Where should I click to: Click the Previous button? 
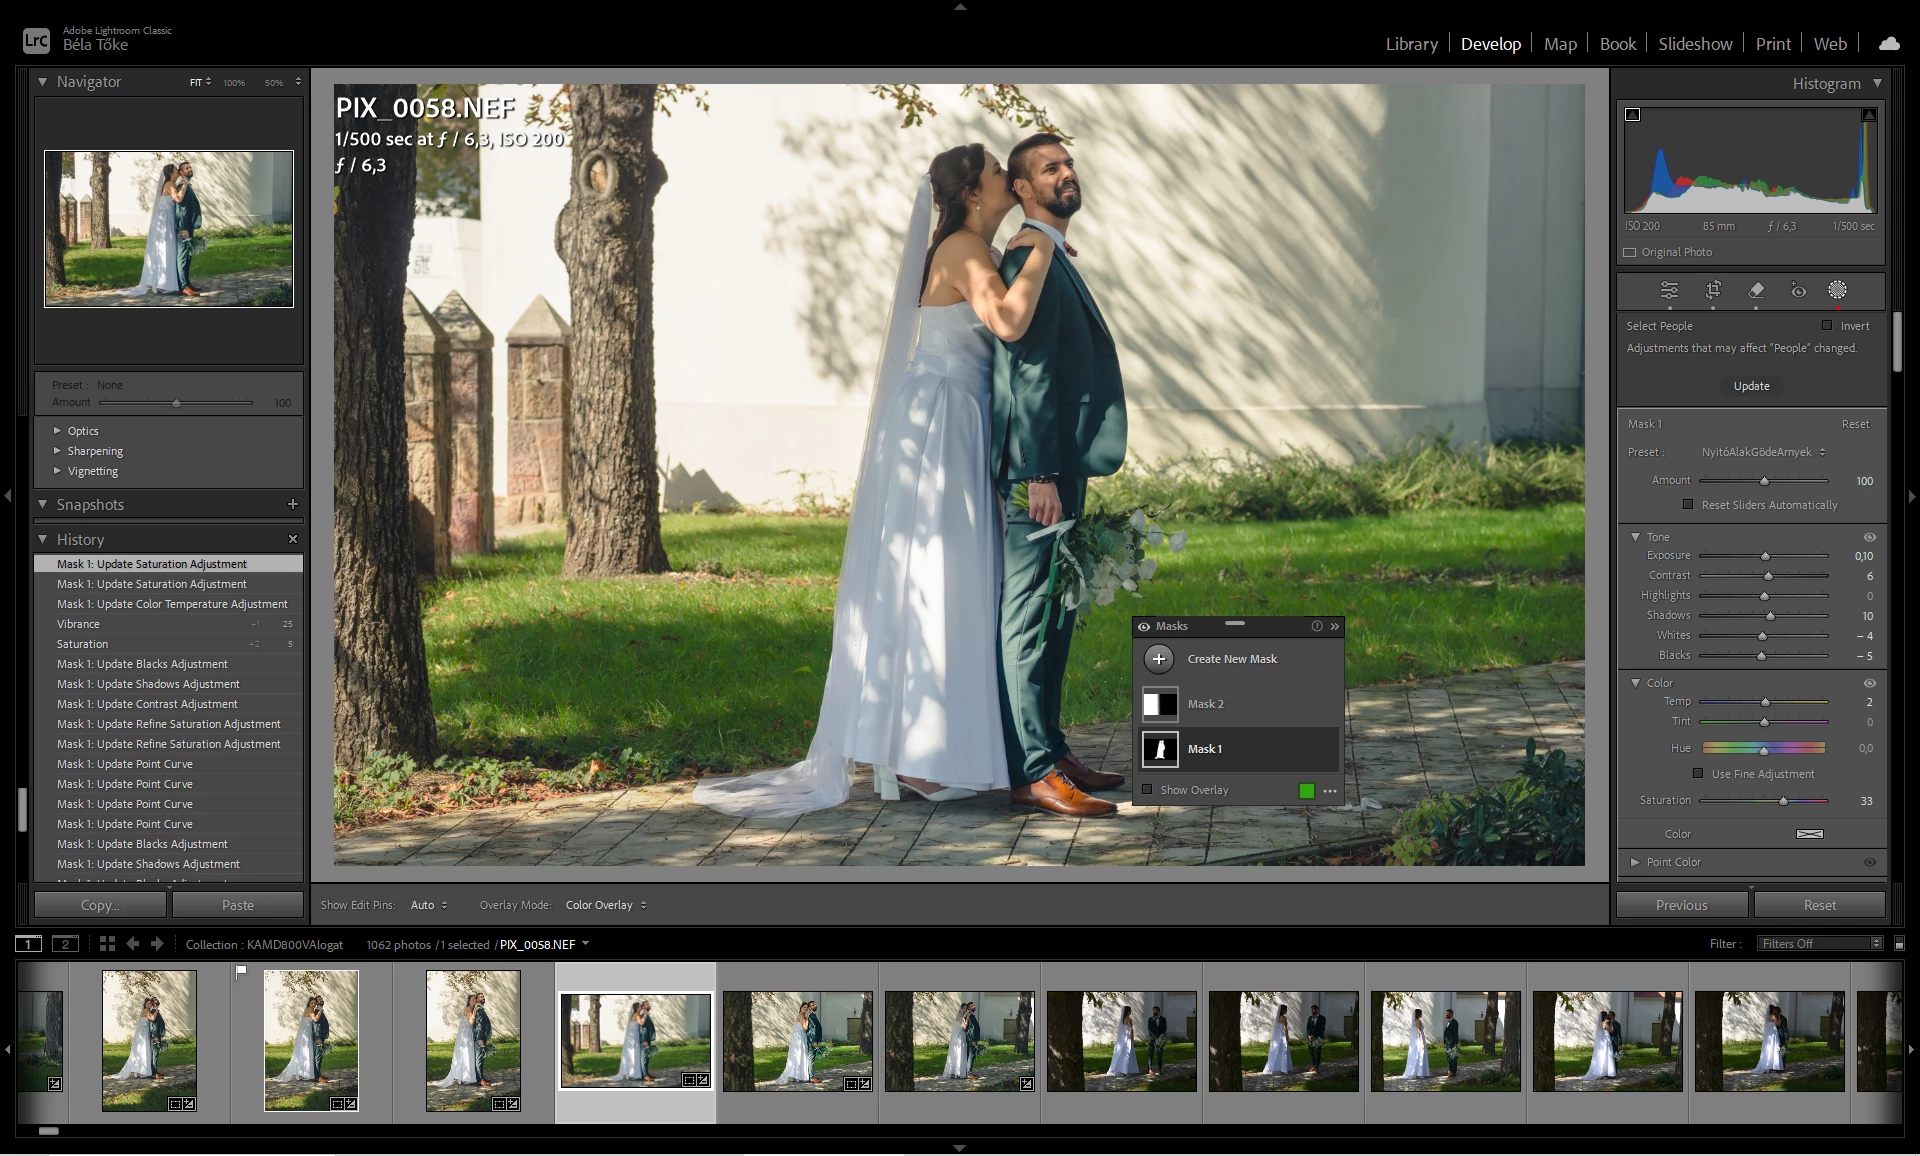[1681, 905]
